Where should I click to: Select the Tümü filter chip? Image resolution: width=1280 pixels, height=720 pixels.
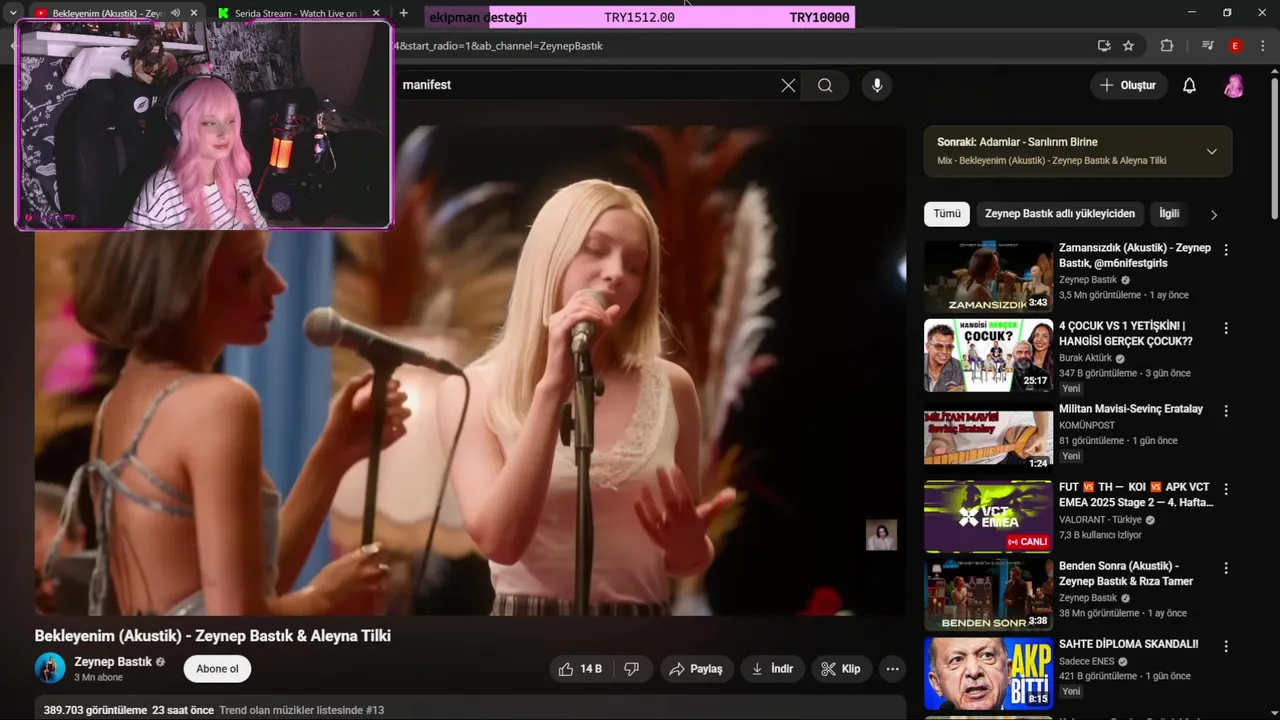[x=947, y=214]
